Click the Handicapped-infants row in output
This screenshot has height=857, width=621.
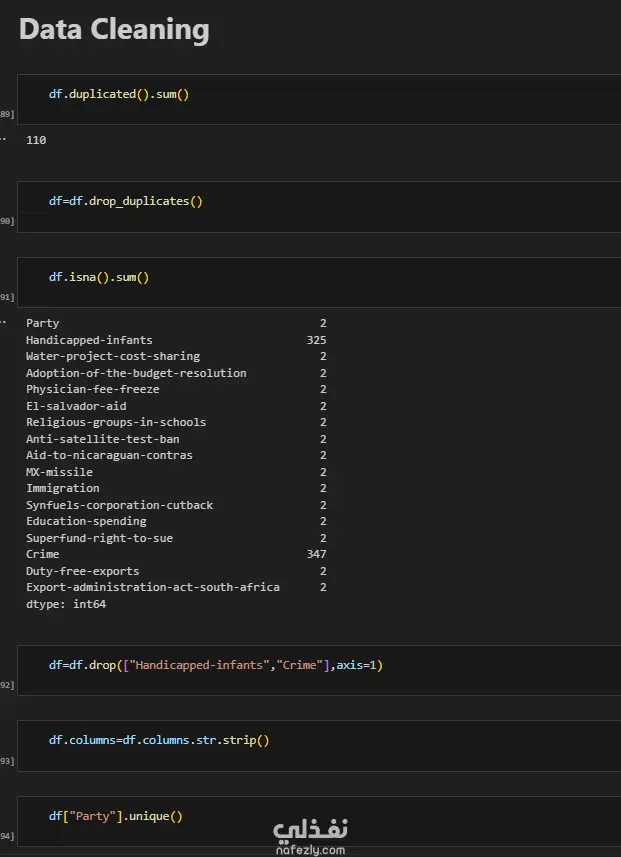click(x=89, y=340)
